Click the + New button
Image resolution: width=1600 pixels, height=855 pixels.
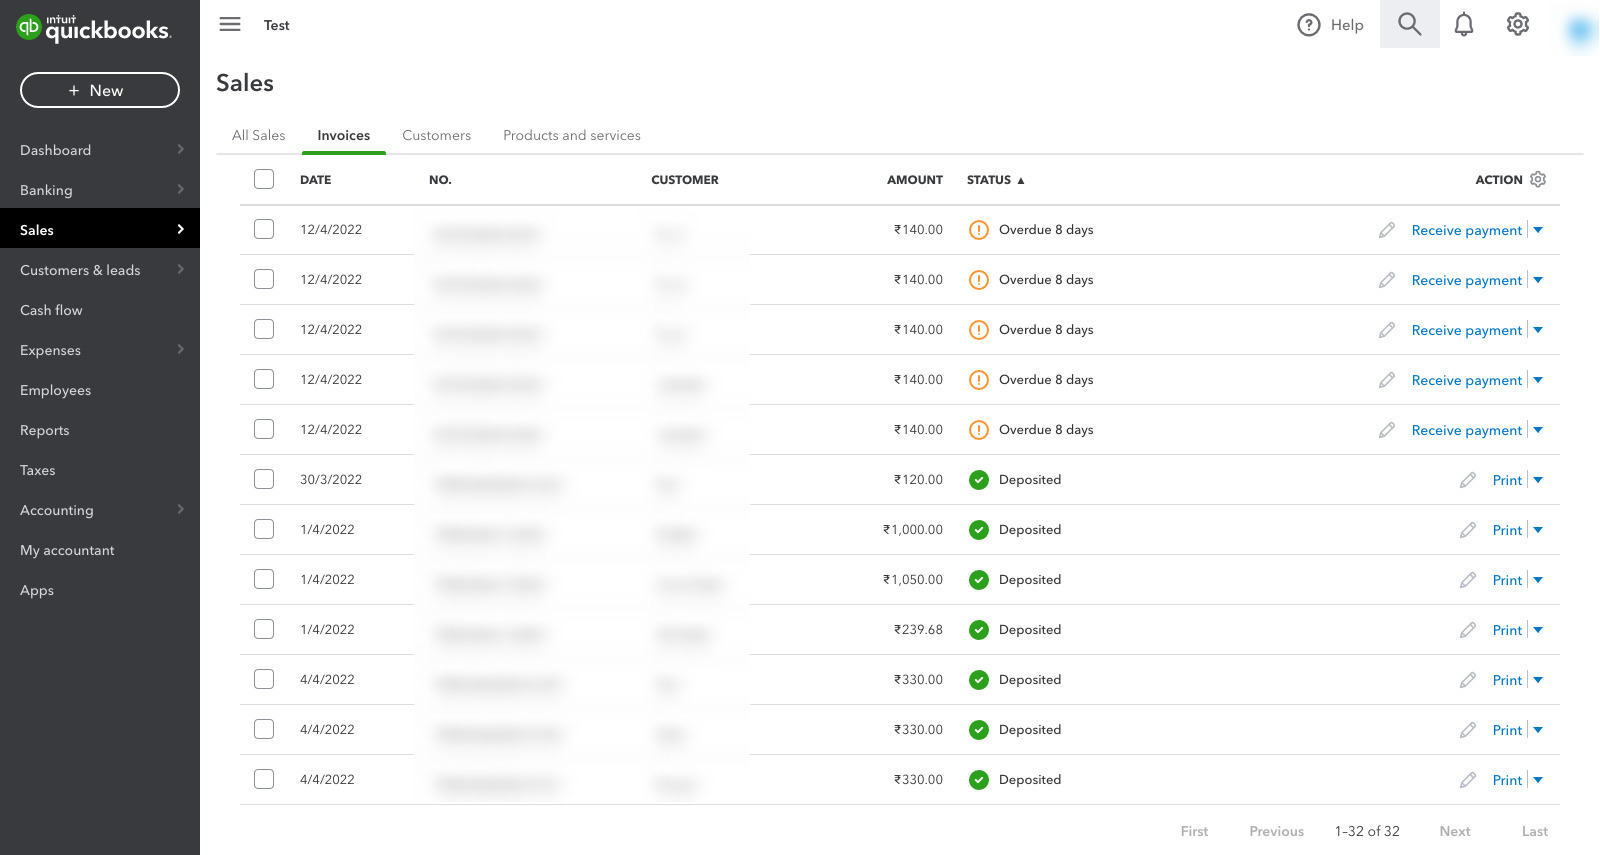click(x=100, y=90)
